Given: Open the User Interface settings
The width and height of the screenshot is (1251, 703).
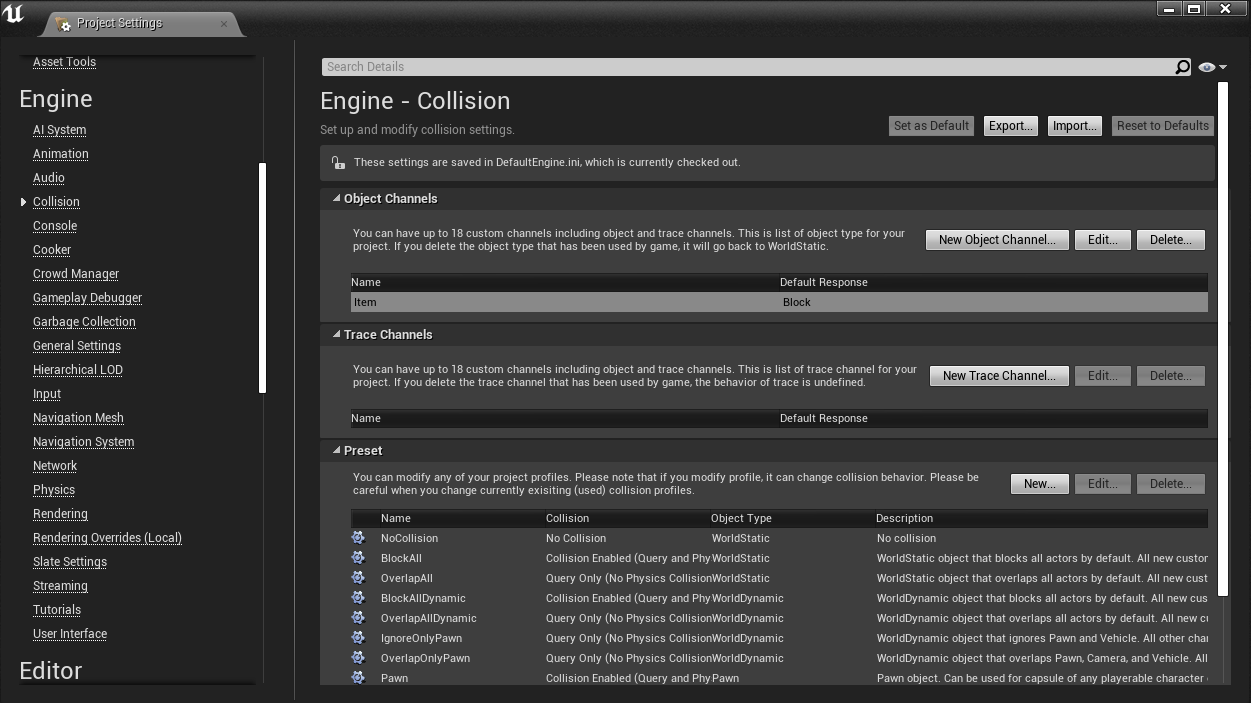Looking at the screenshot, I should coord(70,634).
